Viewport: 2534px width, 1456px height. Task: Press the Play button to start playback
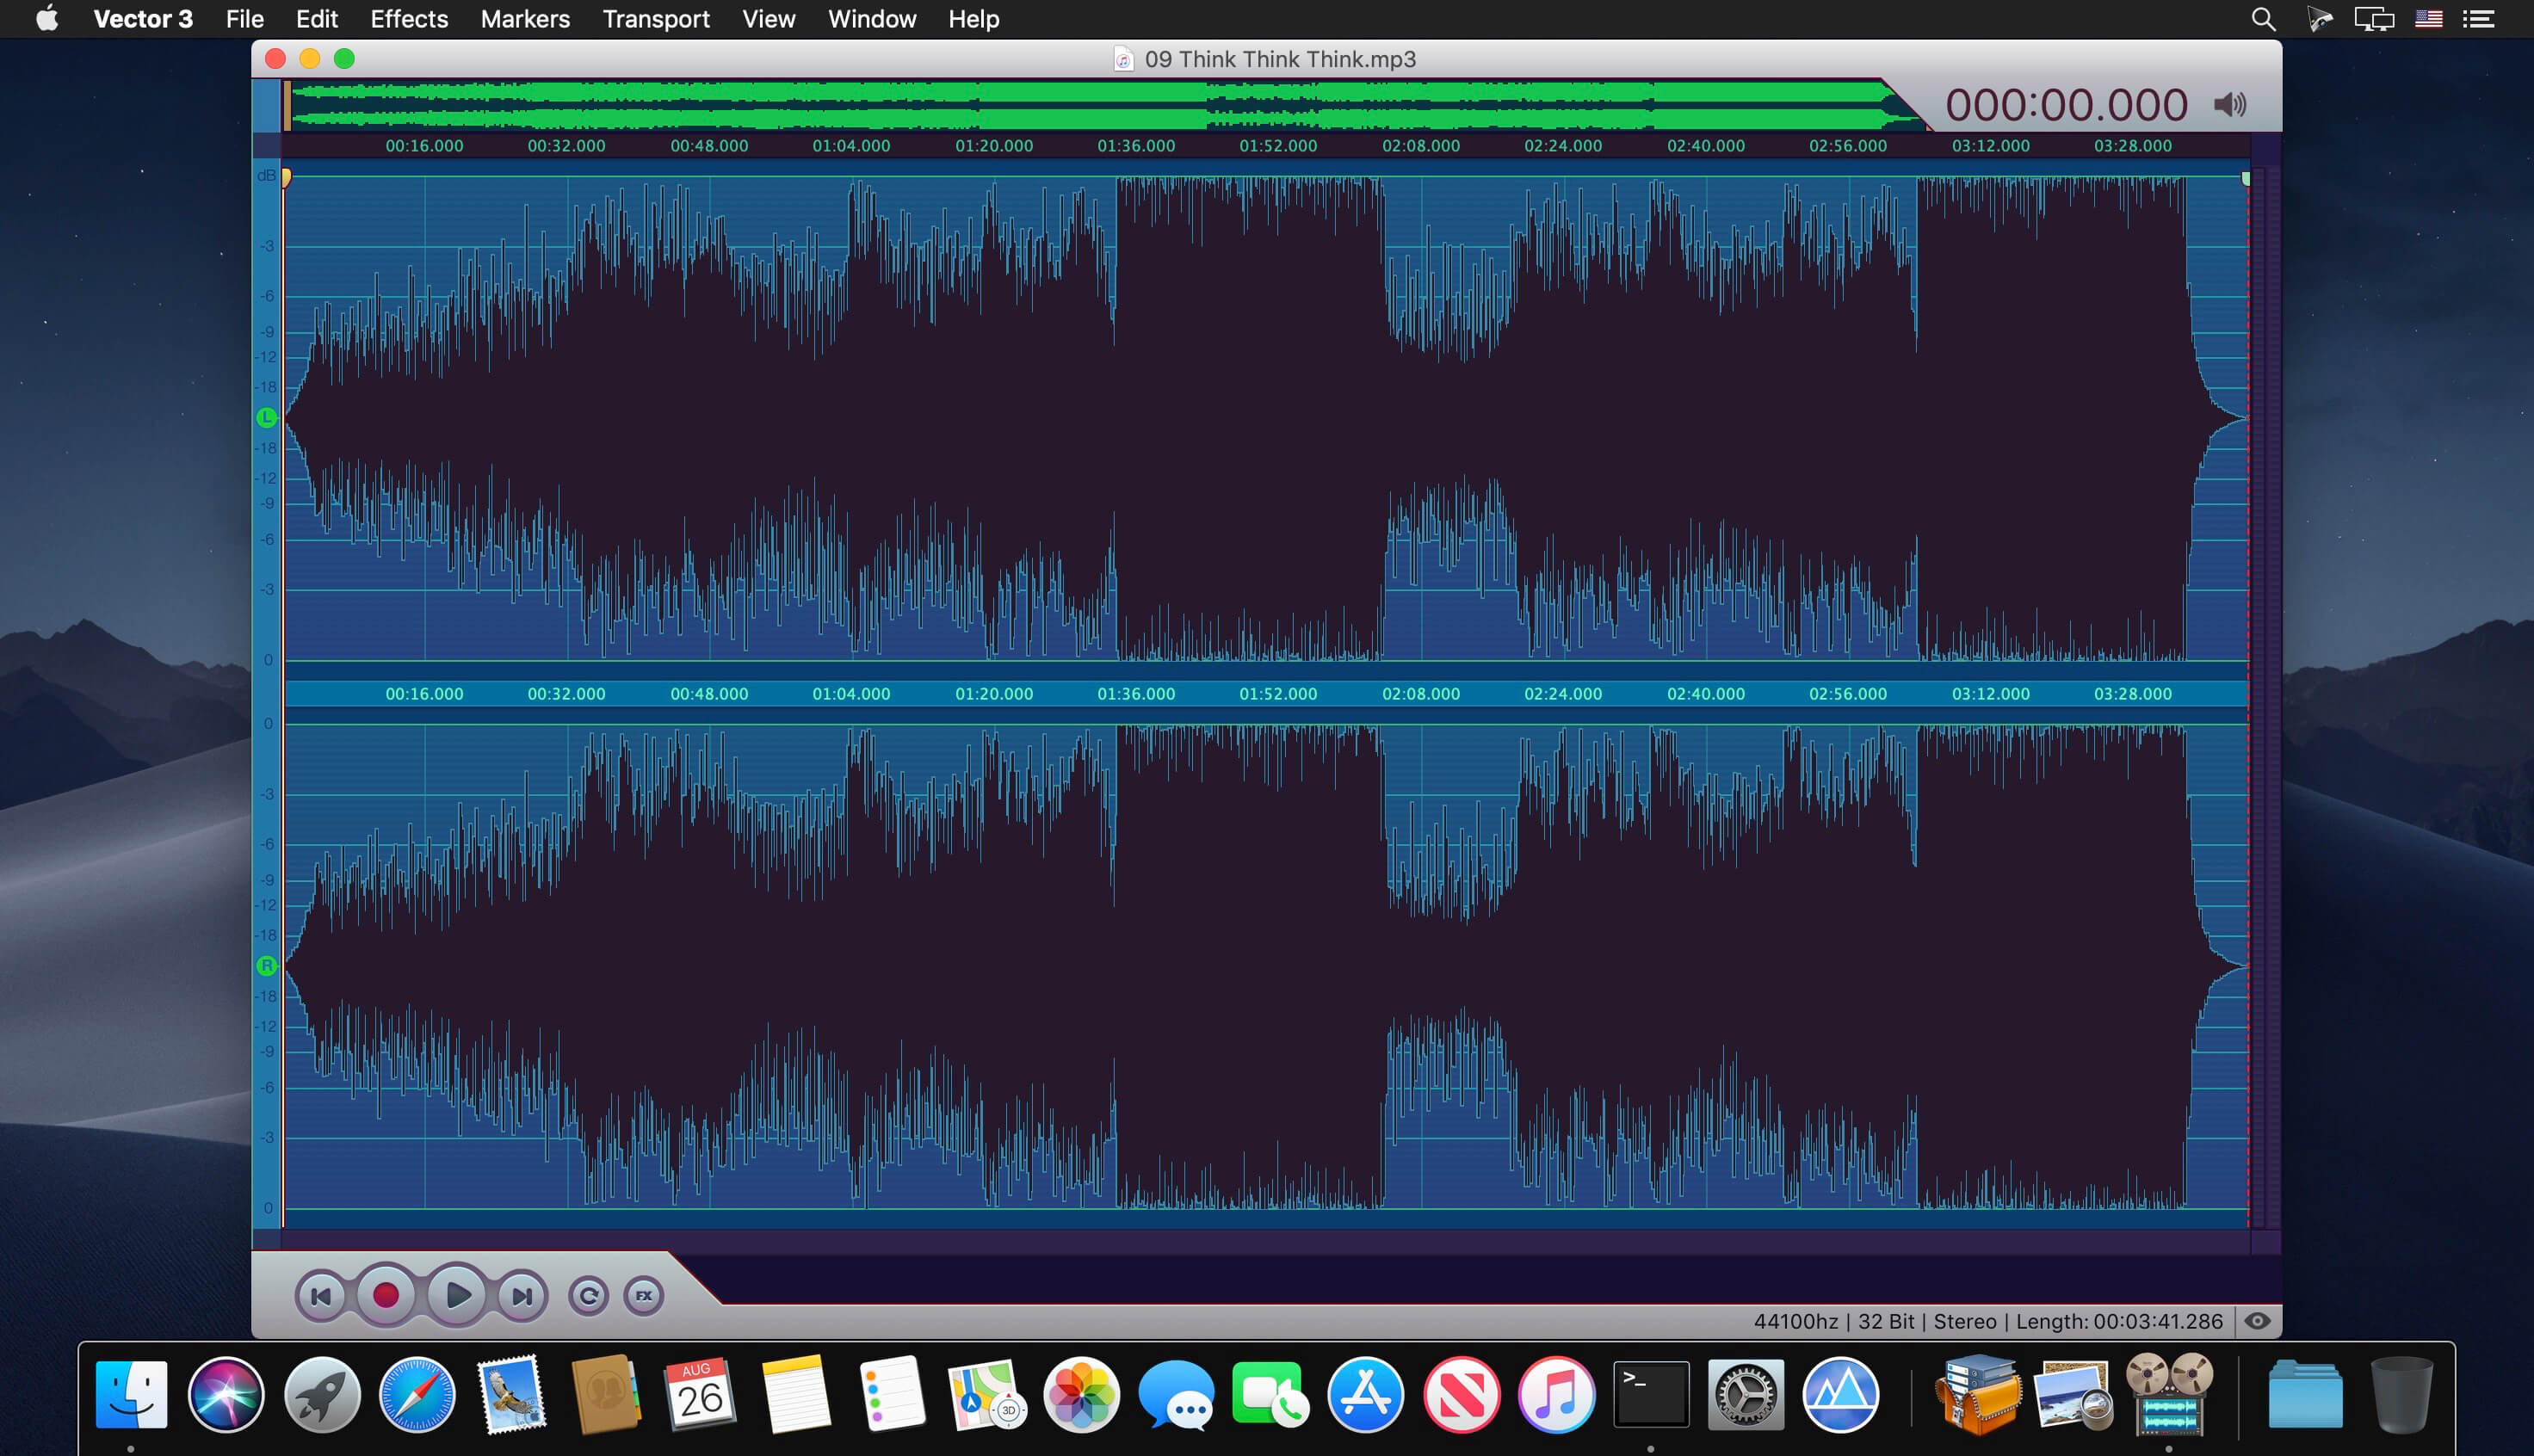click(456, 1294)
